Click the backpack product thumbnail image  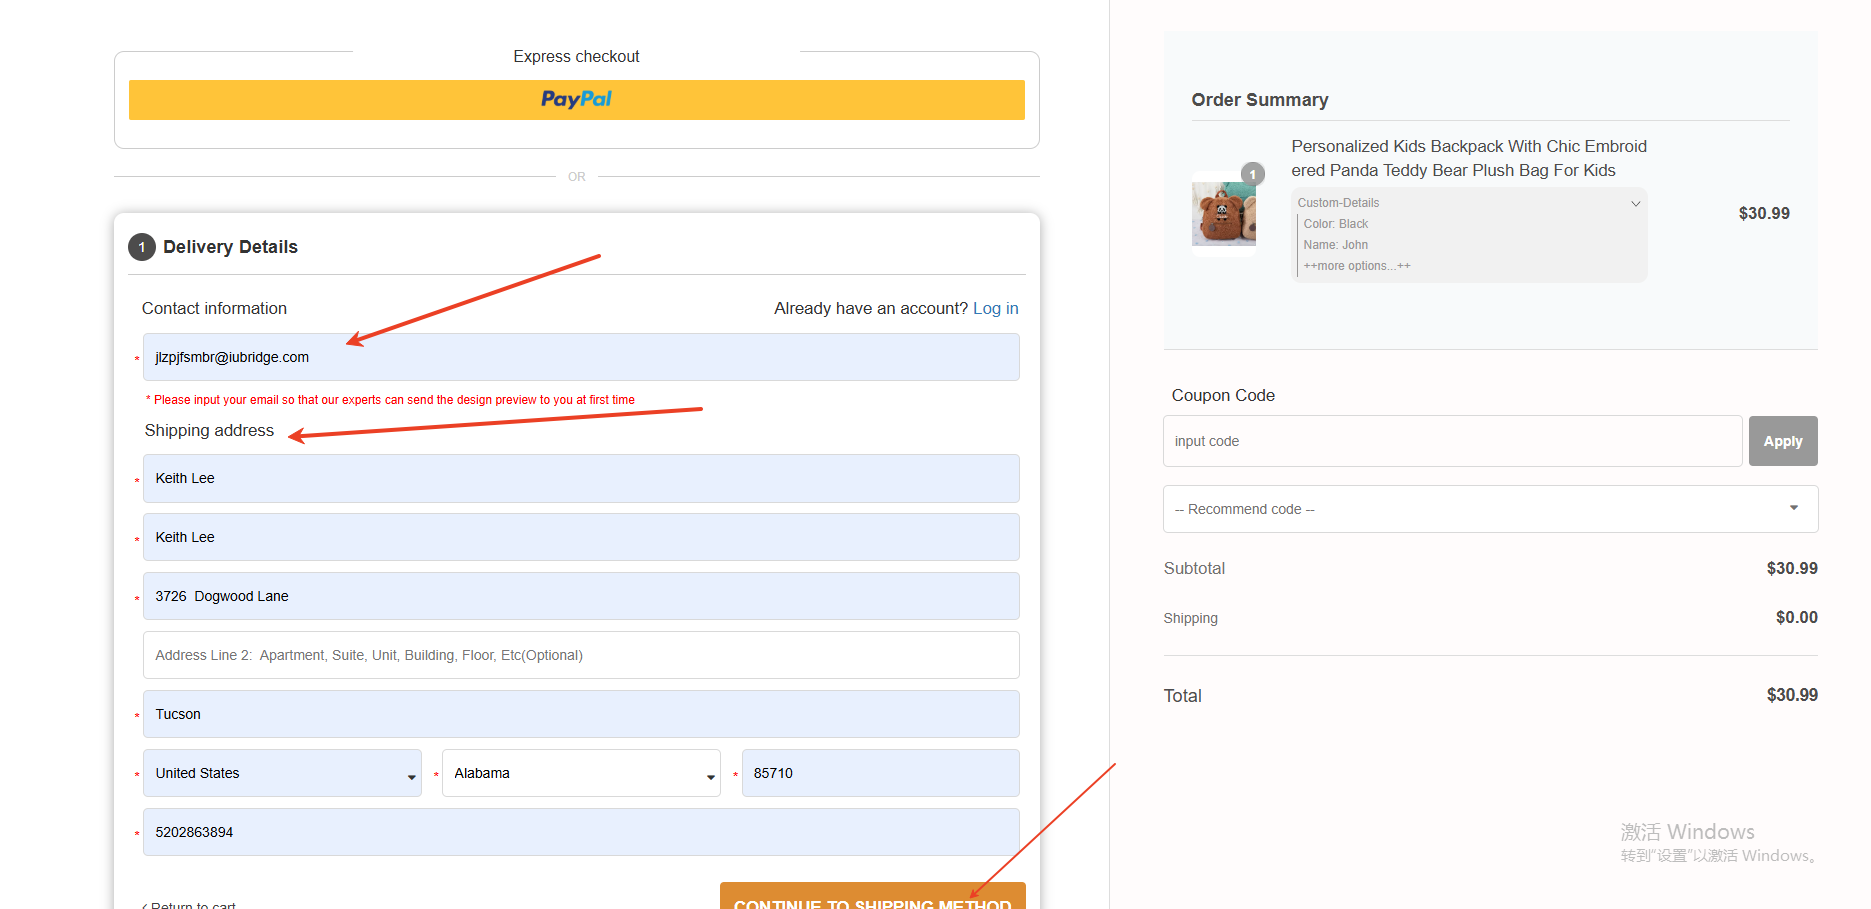tap(1223, 214)
